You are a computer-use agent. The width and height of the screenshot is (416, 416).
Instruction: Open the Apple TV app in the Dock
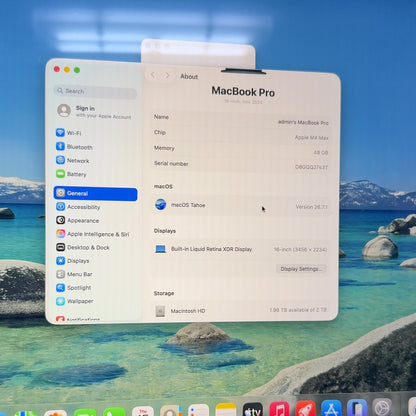pyautogui.click(x=252, y=410)
